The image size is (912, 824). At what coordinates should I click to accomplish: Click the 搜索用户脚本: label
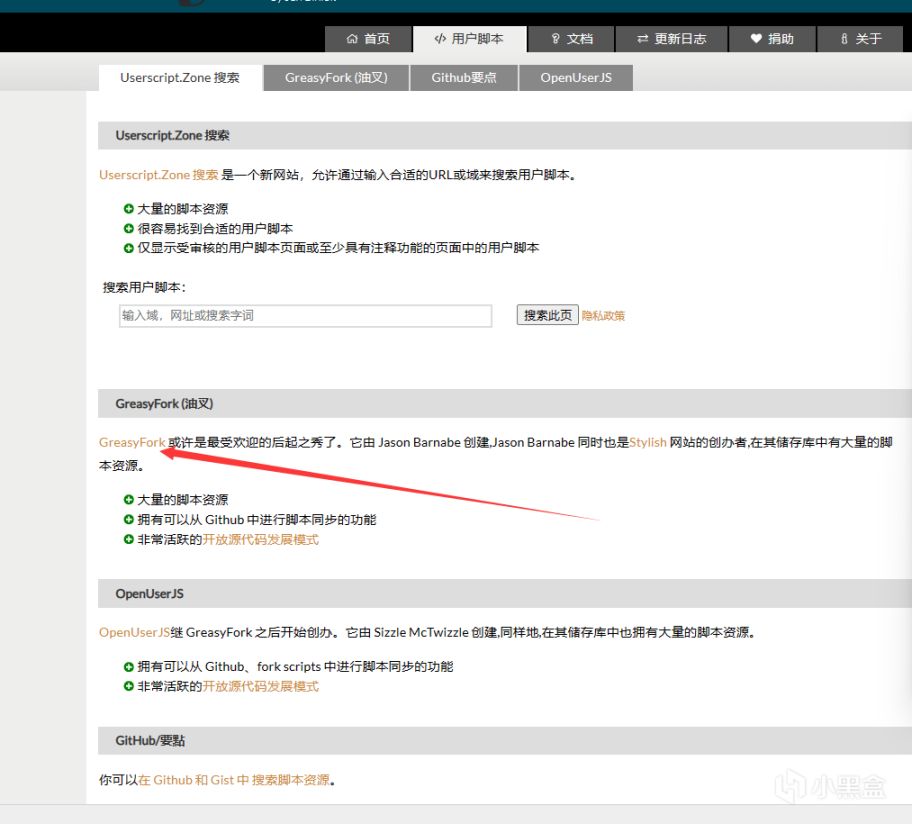[x=144, y=288]
